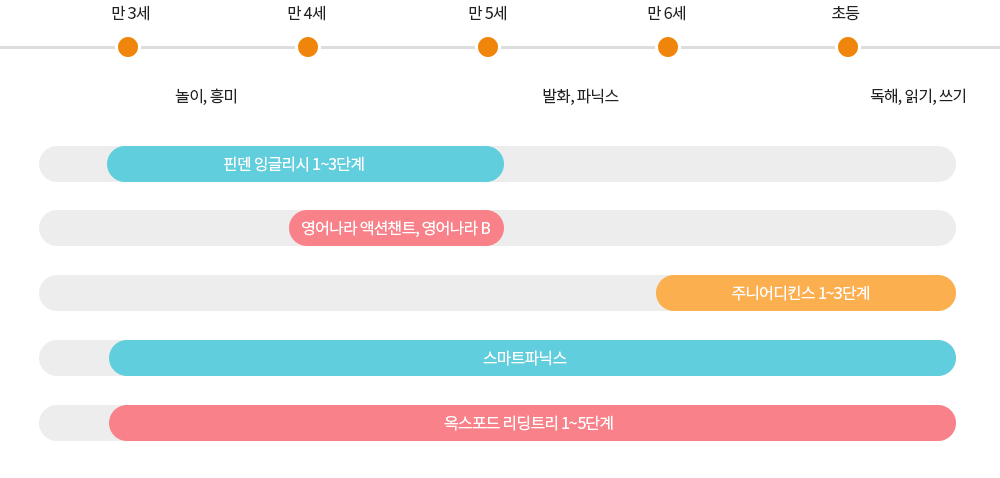
Task: Select the orange 주니어디킨스 1~3단계 bar
Action: pos(805,293)
